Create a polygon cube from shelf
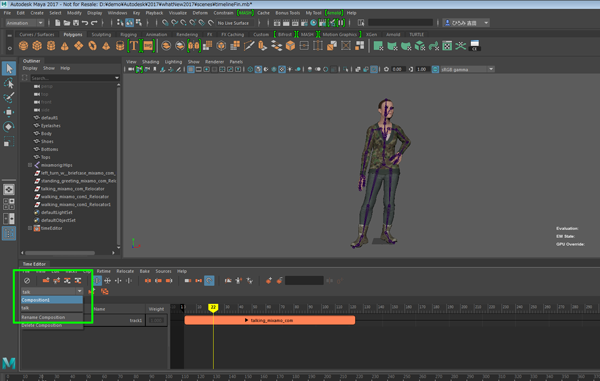Viewport: 600px width, 381px height. [37, 46]
